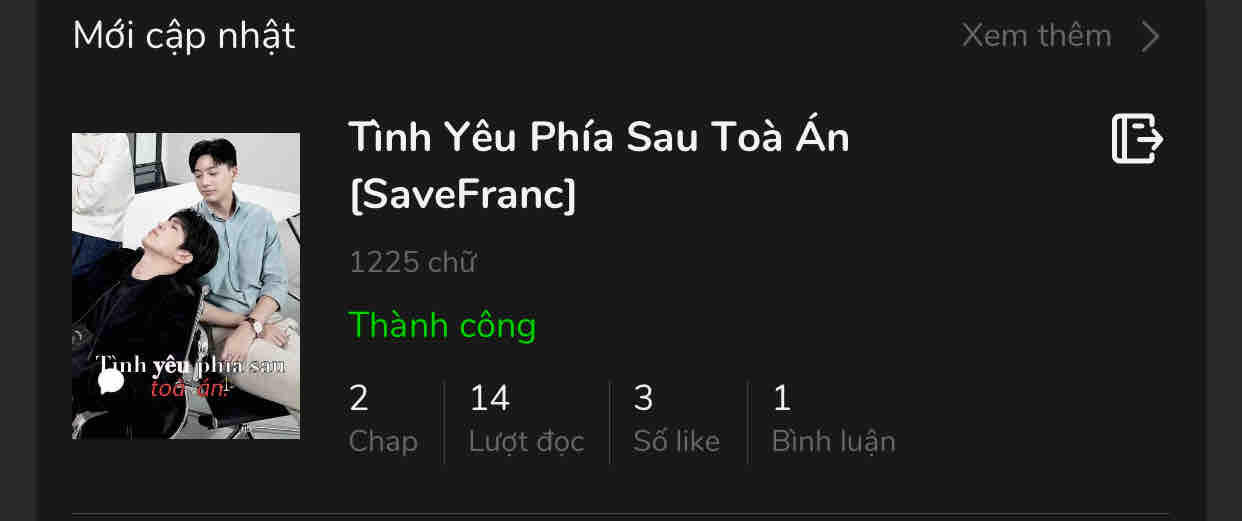Click the number 14 read count

click(x=490, y=399)
